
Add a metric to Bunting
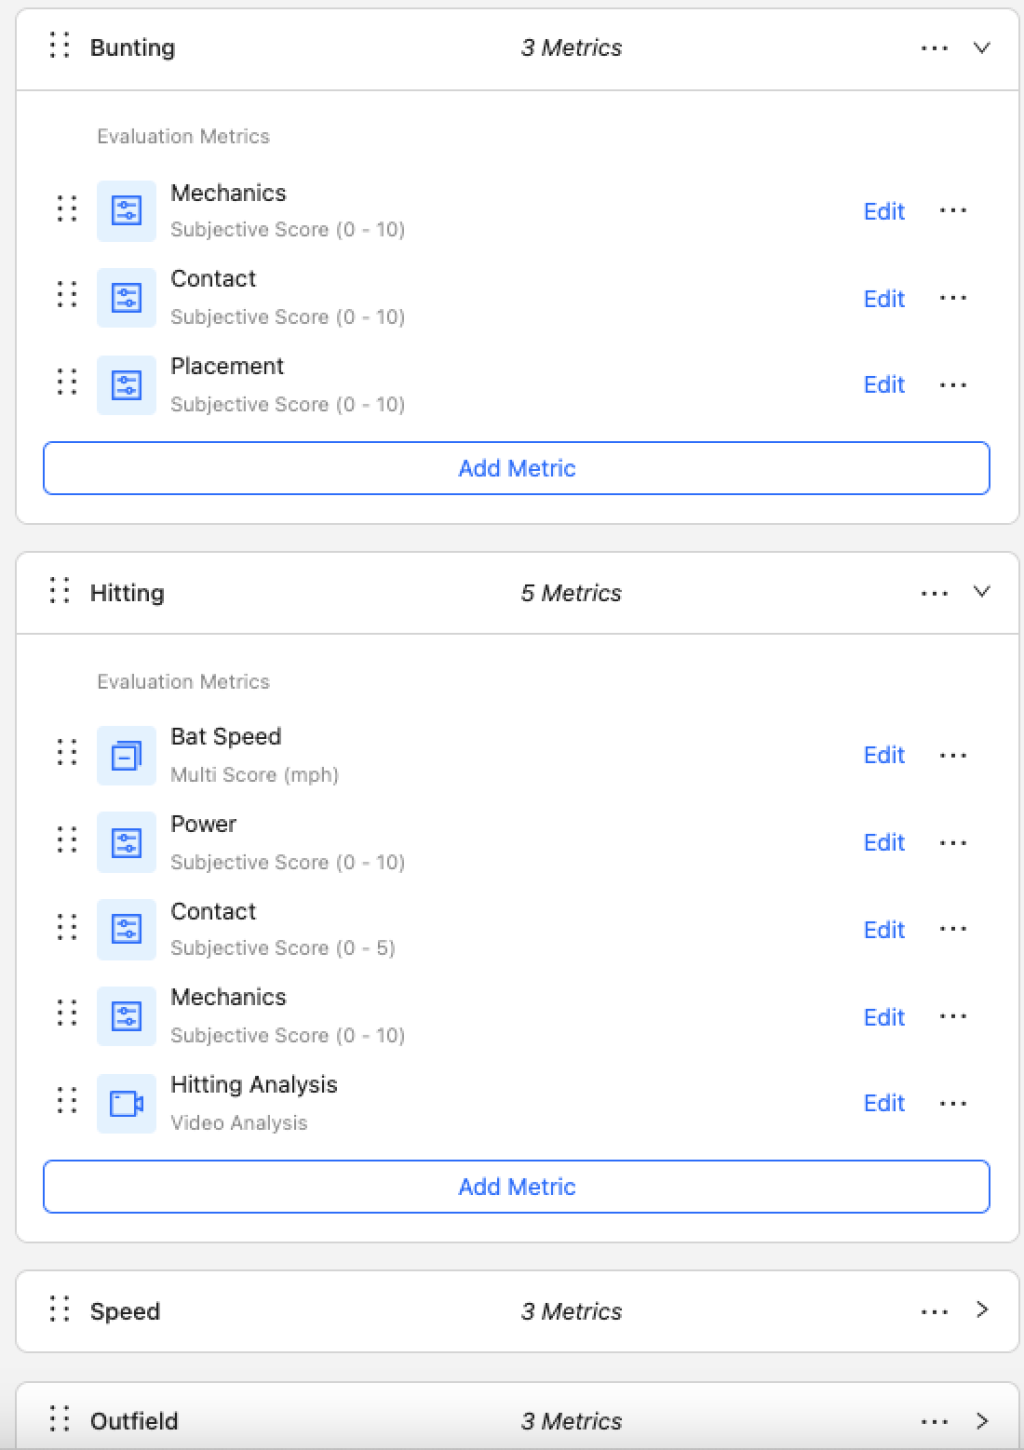click(516, 468)
